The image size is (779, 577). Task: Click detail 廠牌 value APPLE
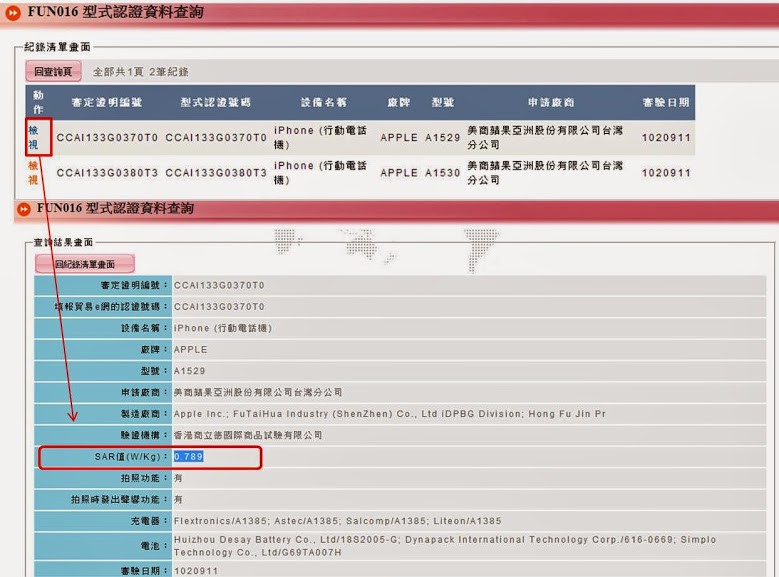tap(190, 350)
